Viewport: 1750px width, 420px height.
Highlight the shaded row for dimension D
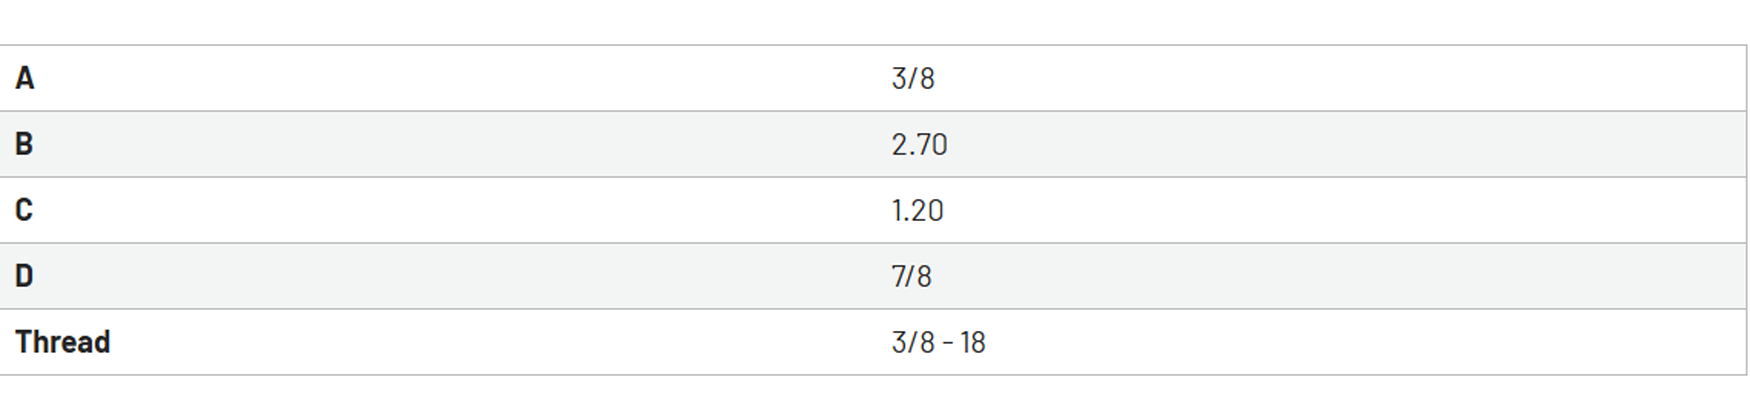click(x=873, y=276)
